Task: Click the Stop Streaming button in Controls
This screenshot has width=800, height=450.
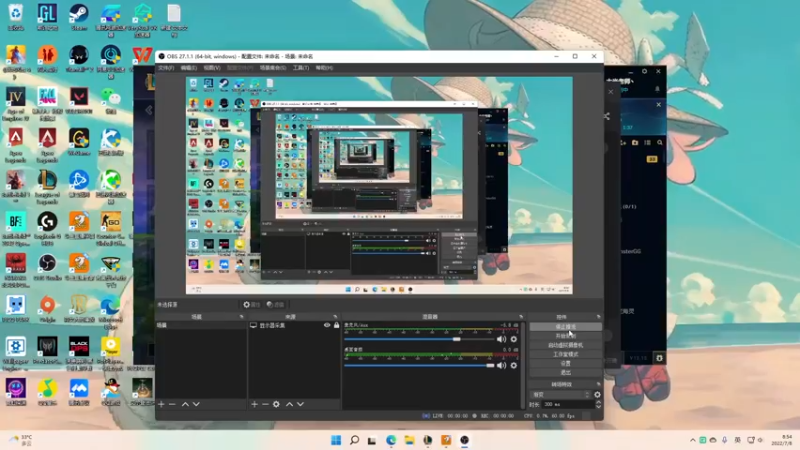Action: pos(565,327)
